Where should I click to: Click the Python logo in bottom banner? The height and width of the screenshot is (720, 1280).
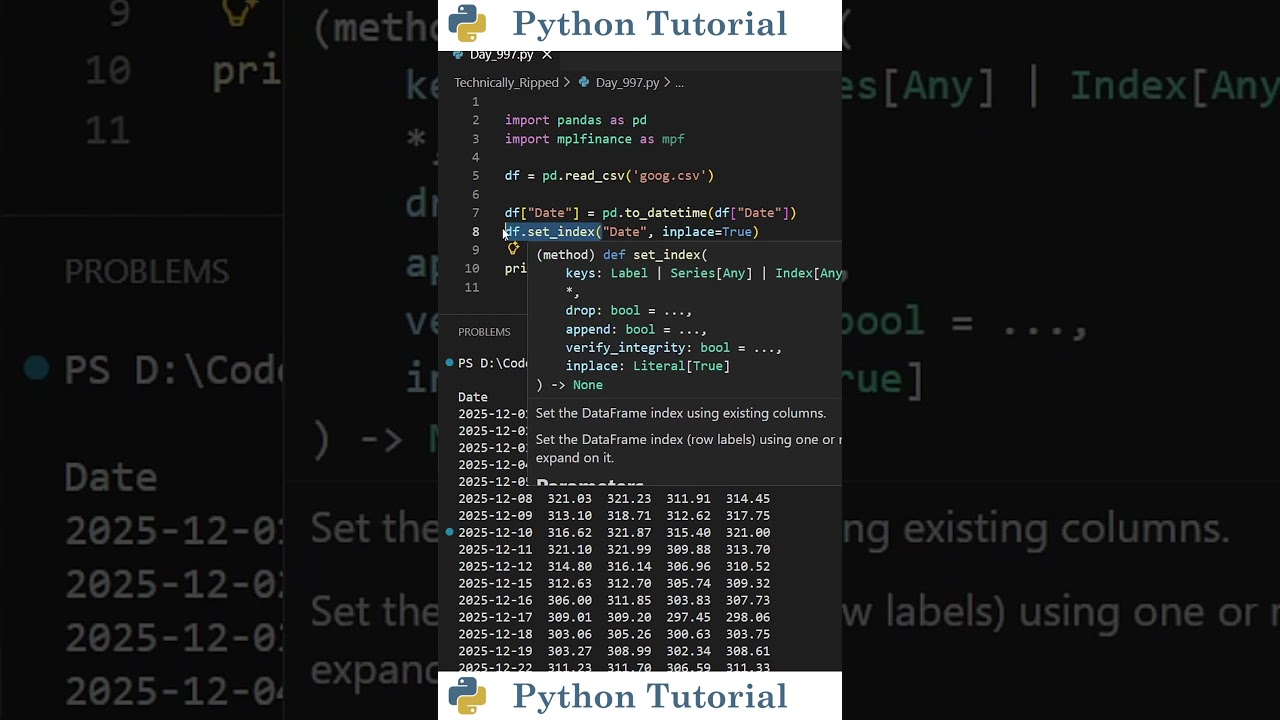click(x=467, y=696)
